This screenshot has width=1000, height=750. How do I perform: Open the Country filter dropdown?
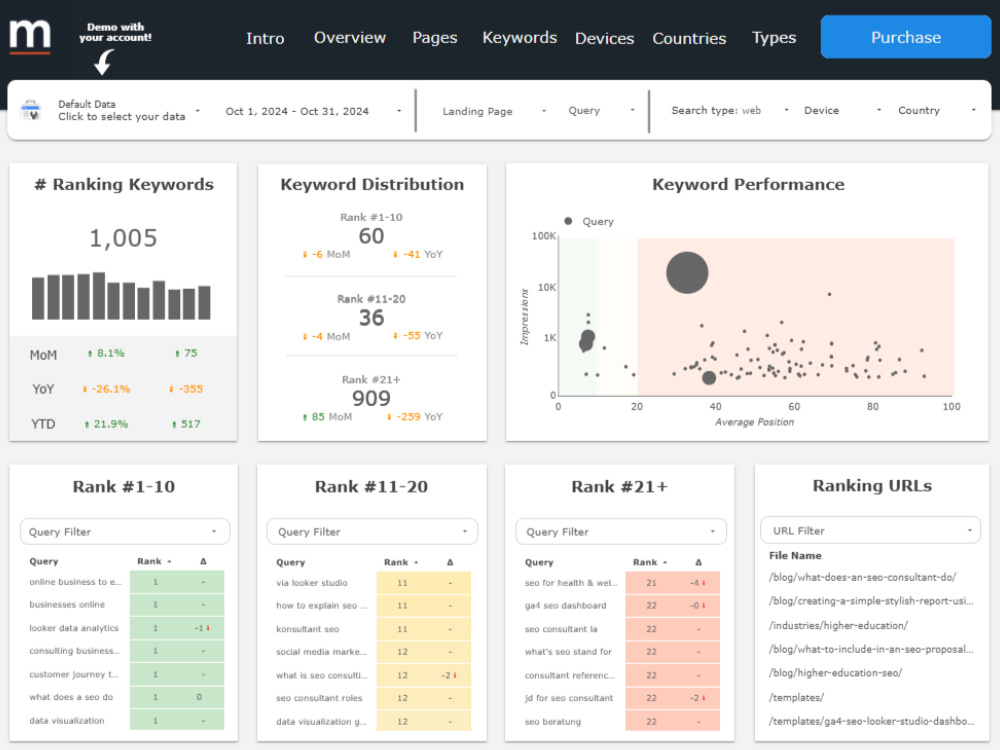(x=936, y=110)
